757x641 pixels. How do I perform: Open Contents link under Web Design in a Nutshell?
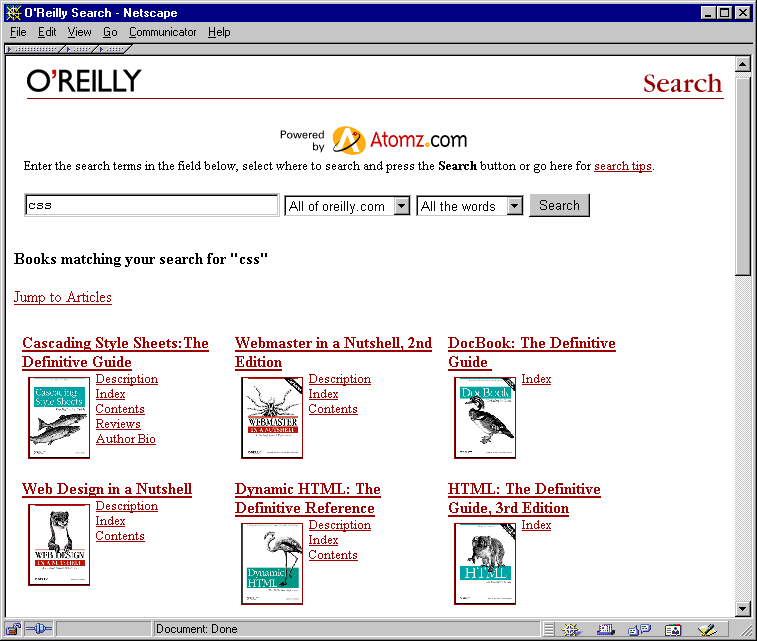(120, 536)
